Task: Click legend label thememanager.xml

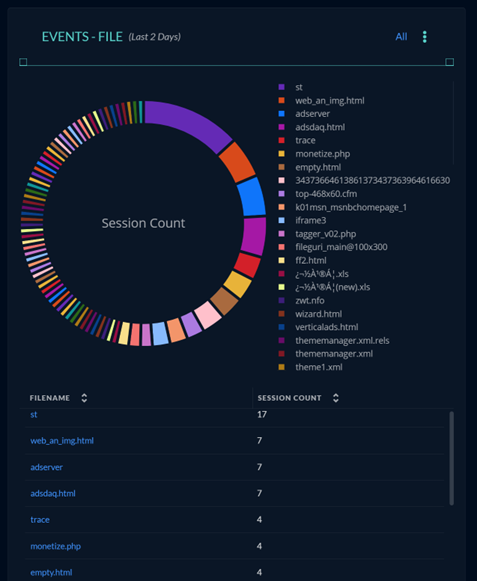Action: point(334,354)
